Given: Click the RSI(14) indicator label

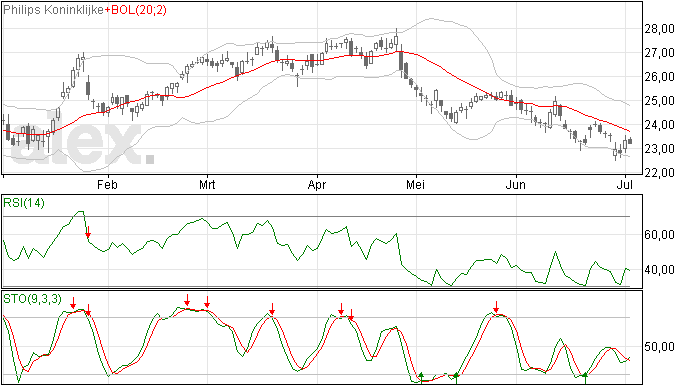Looking at the screenshot, I should coord(24,203).
